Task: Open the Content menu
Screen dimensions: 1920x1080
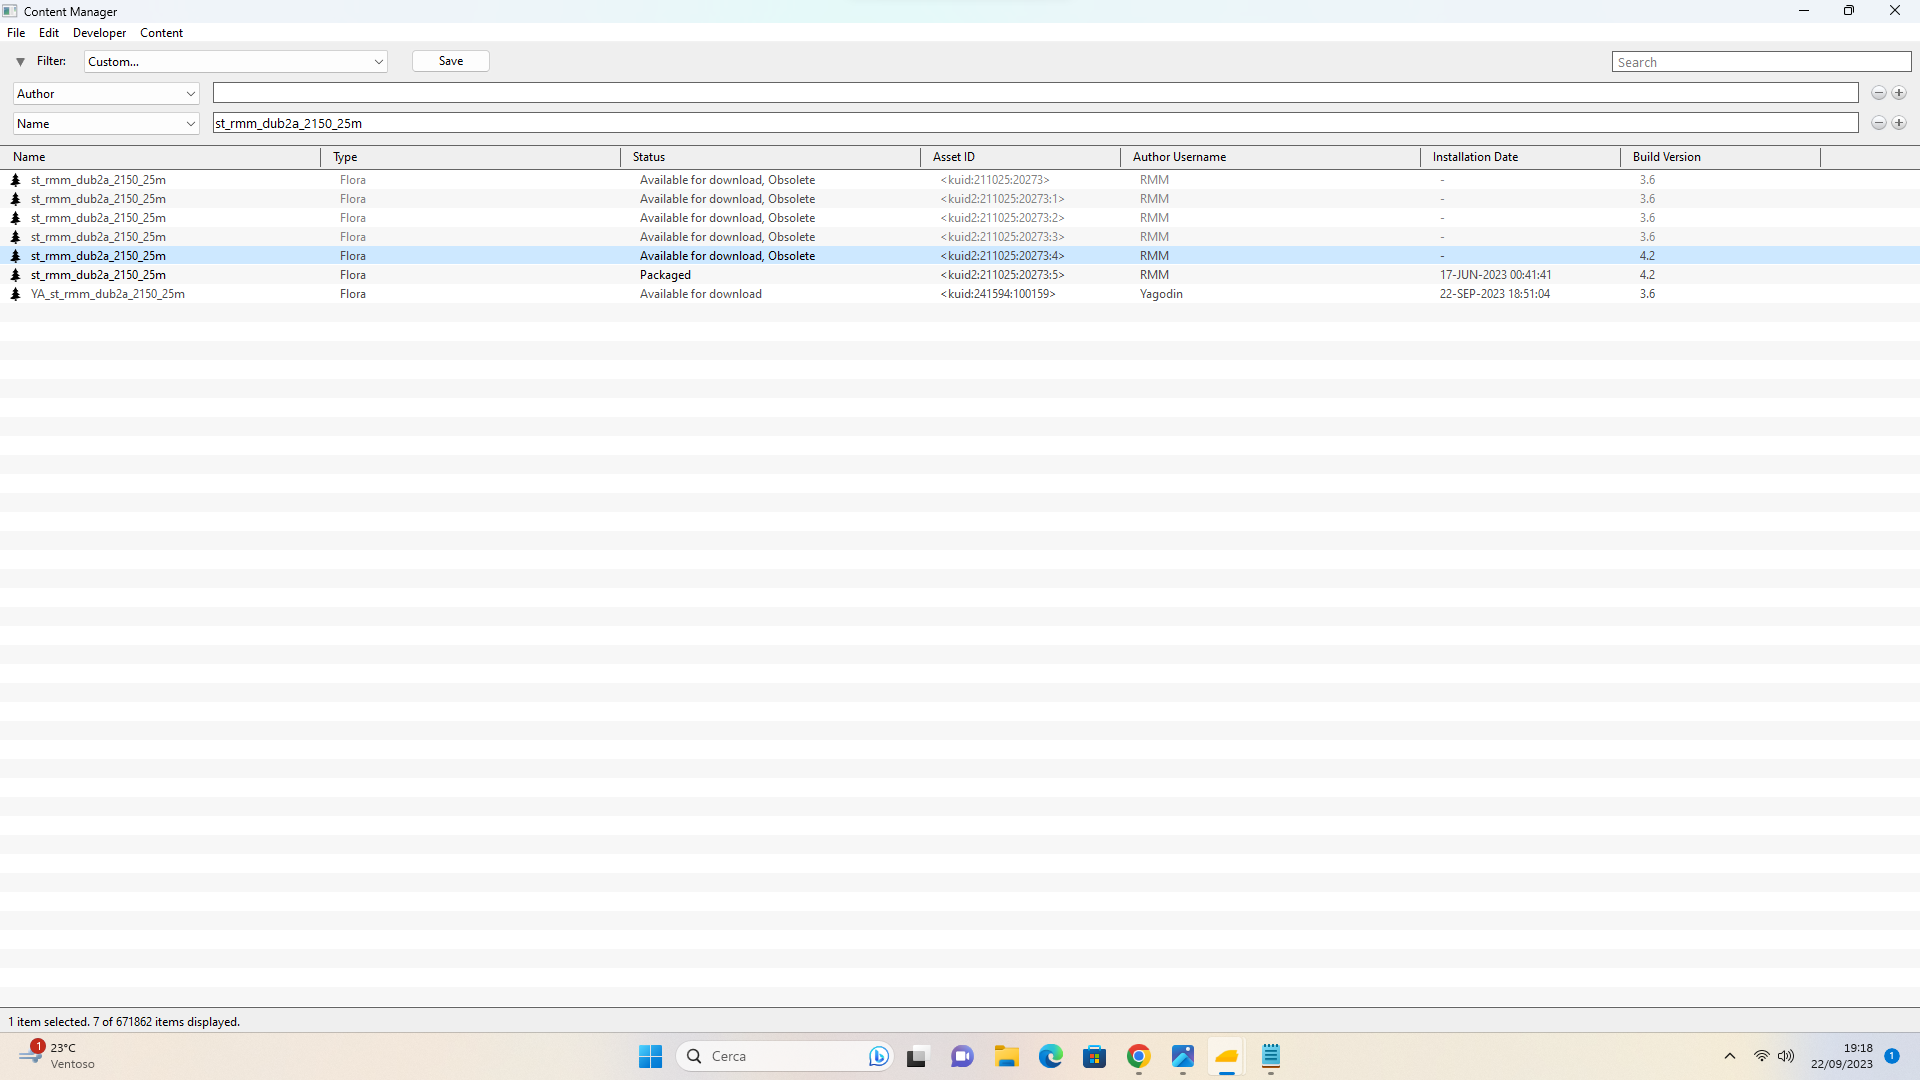Action: coord(161,33)
